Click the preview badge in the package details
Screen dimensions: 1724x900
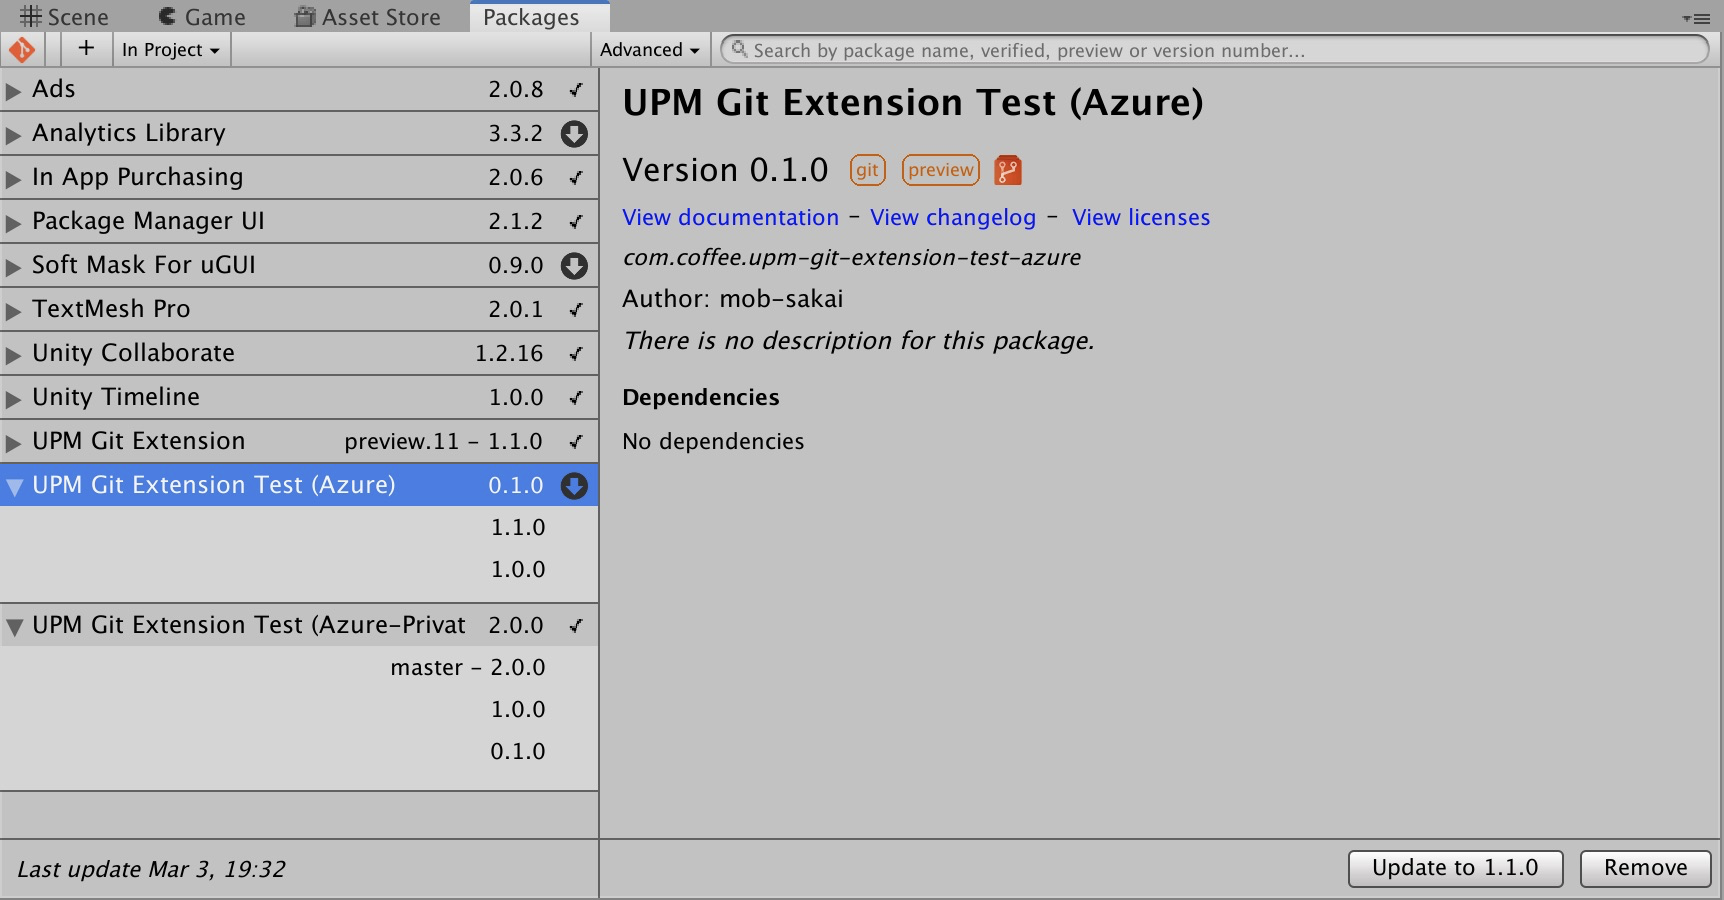(x=939, y=170)
